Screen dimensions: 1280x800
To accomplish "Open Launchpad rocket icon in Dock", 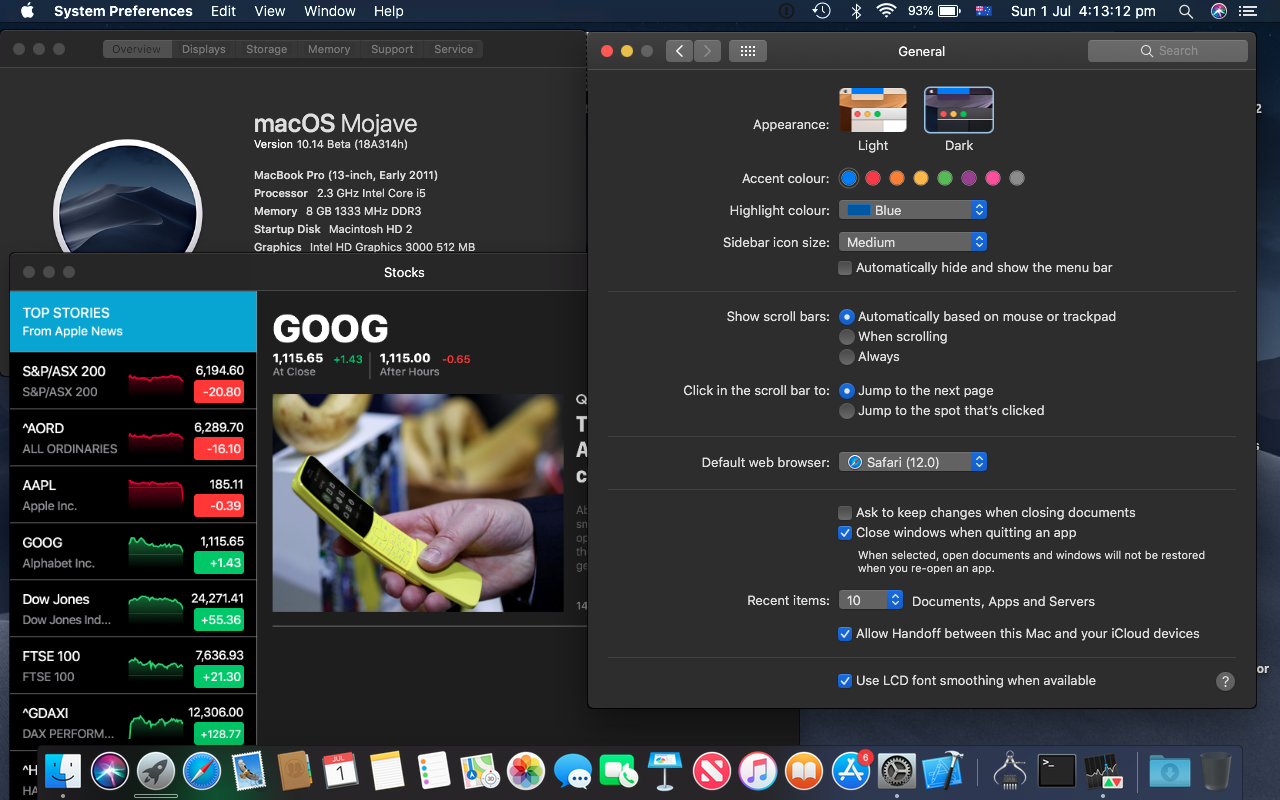I will (156, 771).
